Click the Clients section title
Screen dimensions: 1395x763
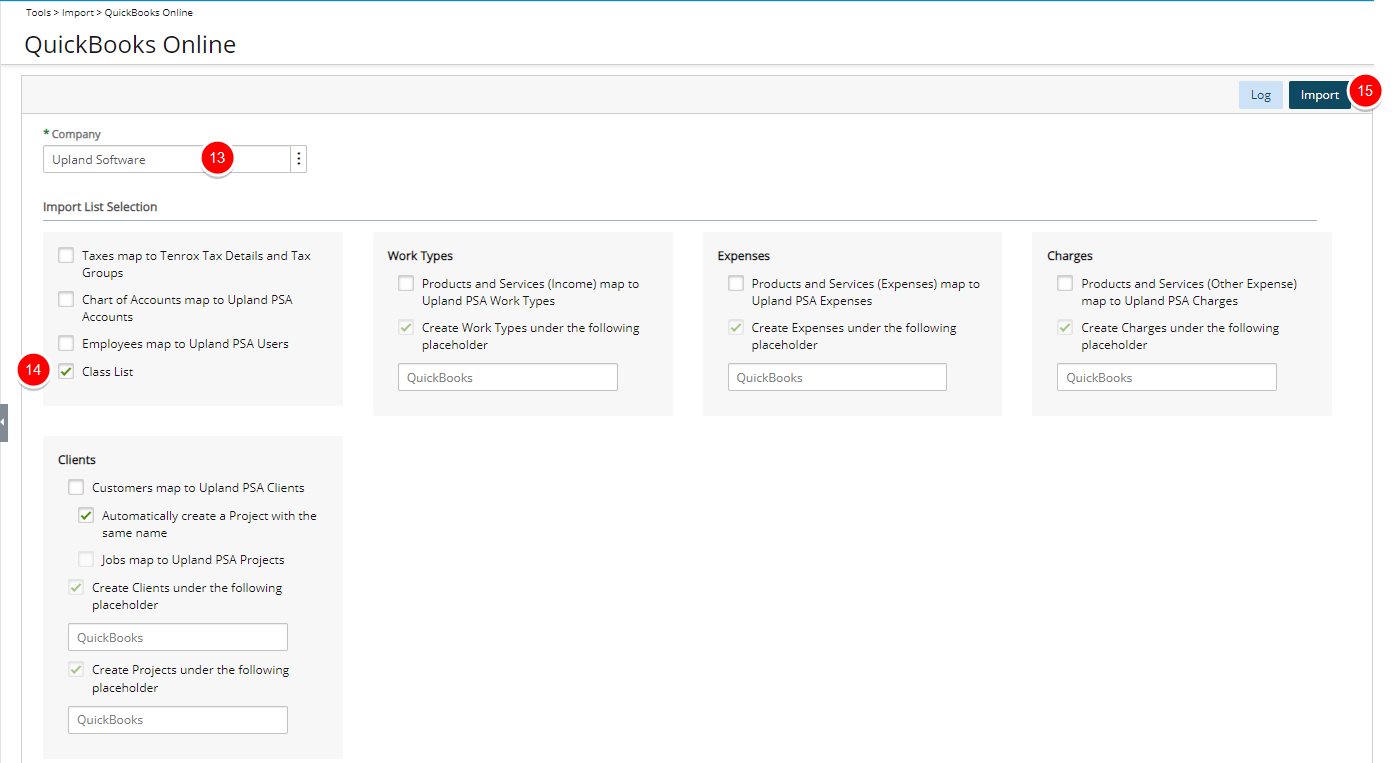[x=77, y=460]
